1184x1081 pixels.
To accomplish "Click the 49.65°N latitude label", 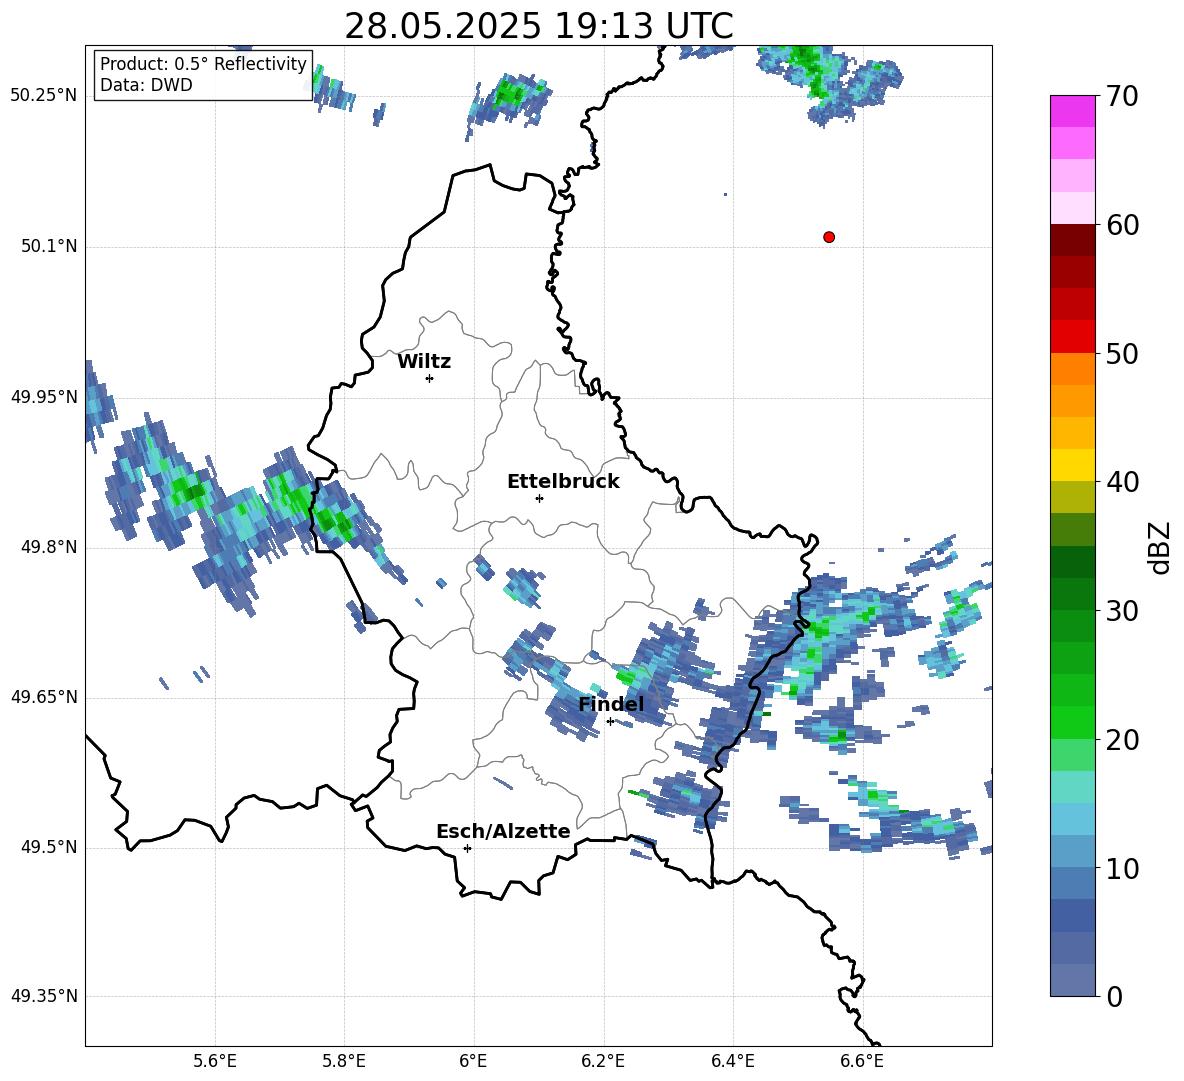I will tap(44, 697).
